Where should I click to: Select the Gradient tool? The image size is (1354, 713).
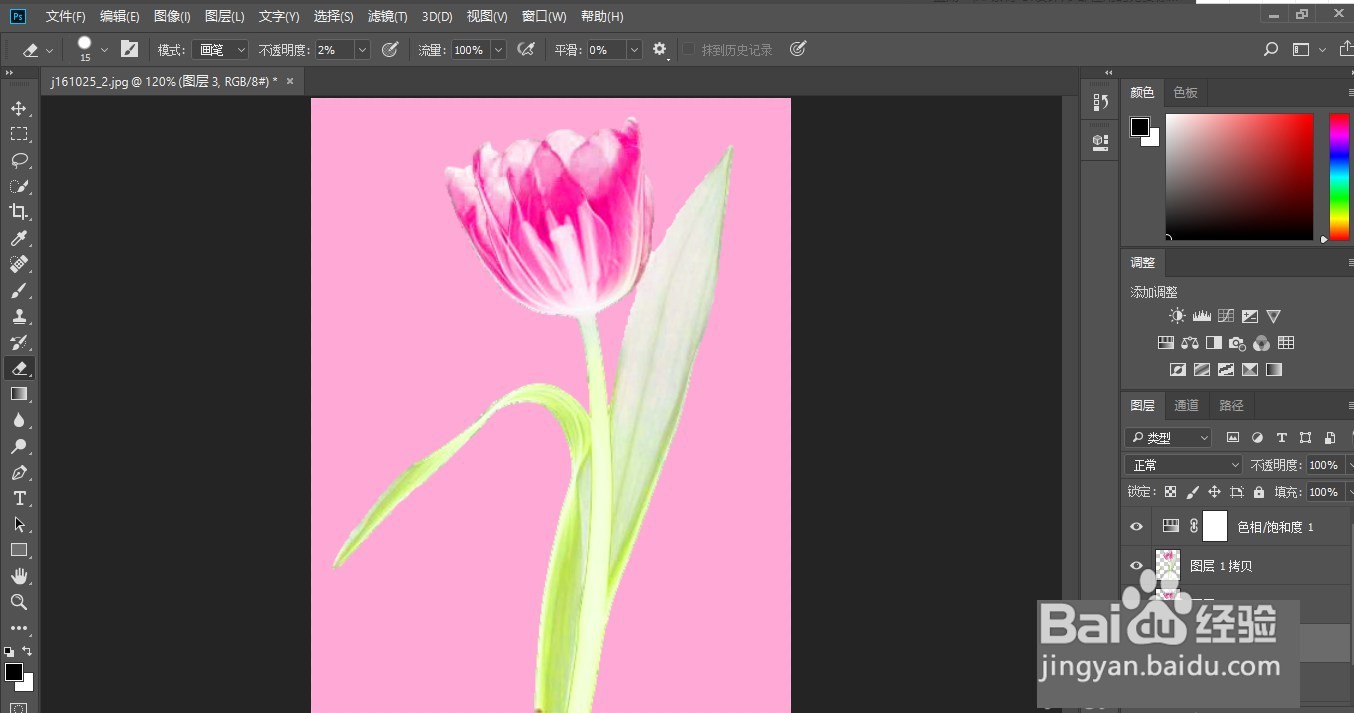pos(19,394)
